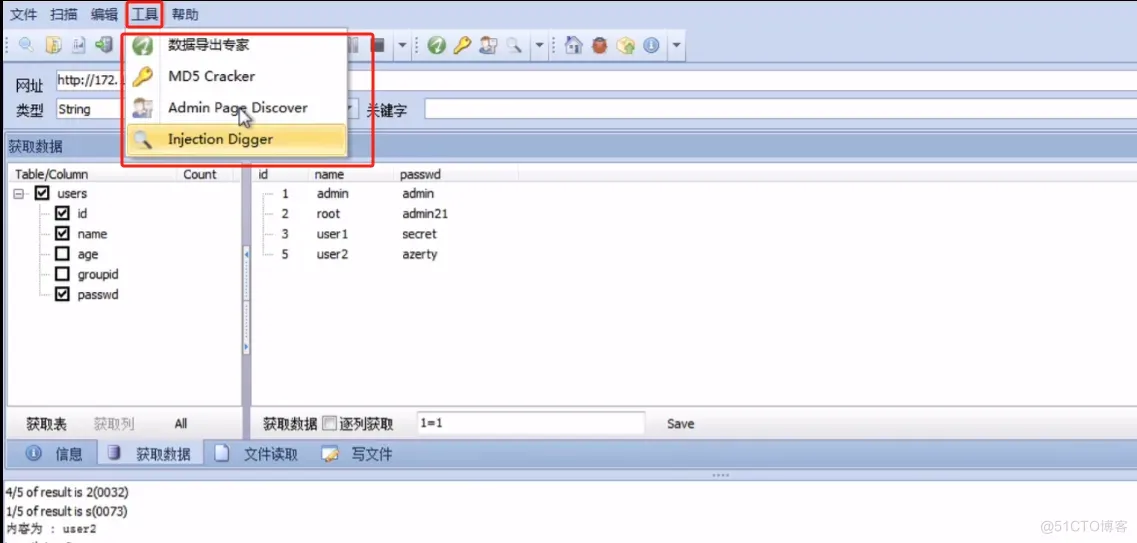Open dropdown arrow beside the stop icon
This screenshot has width=1137, height=543.
(402, 46)
